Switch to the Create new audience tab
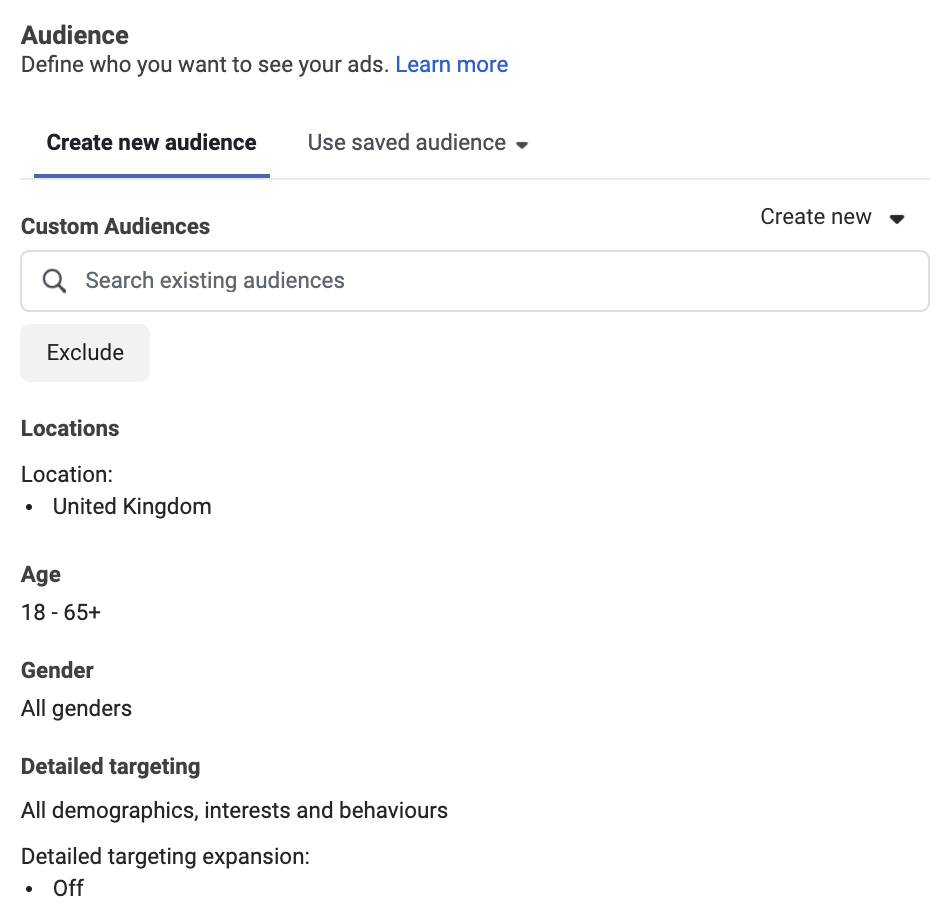Screen dimensions: 950x924 tap(151, 143)
